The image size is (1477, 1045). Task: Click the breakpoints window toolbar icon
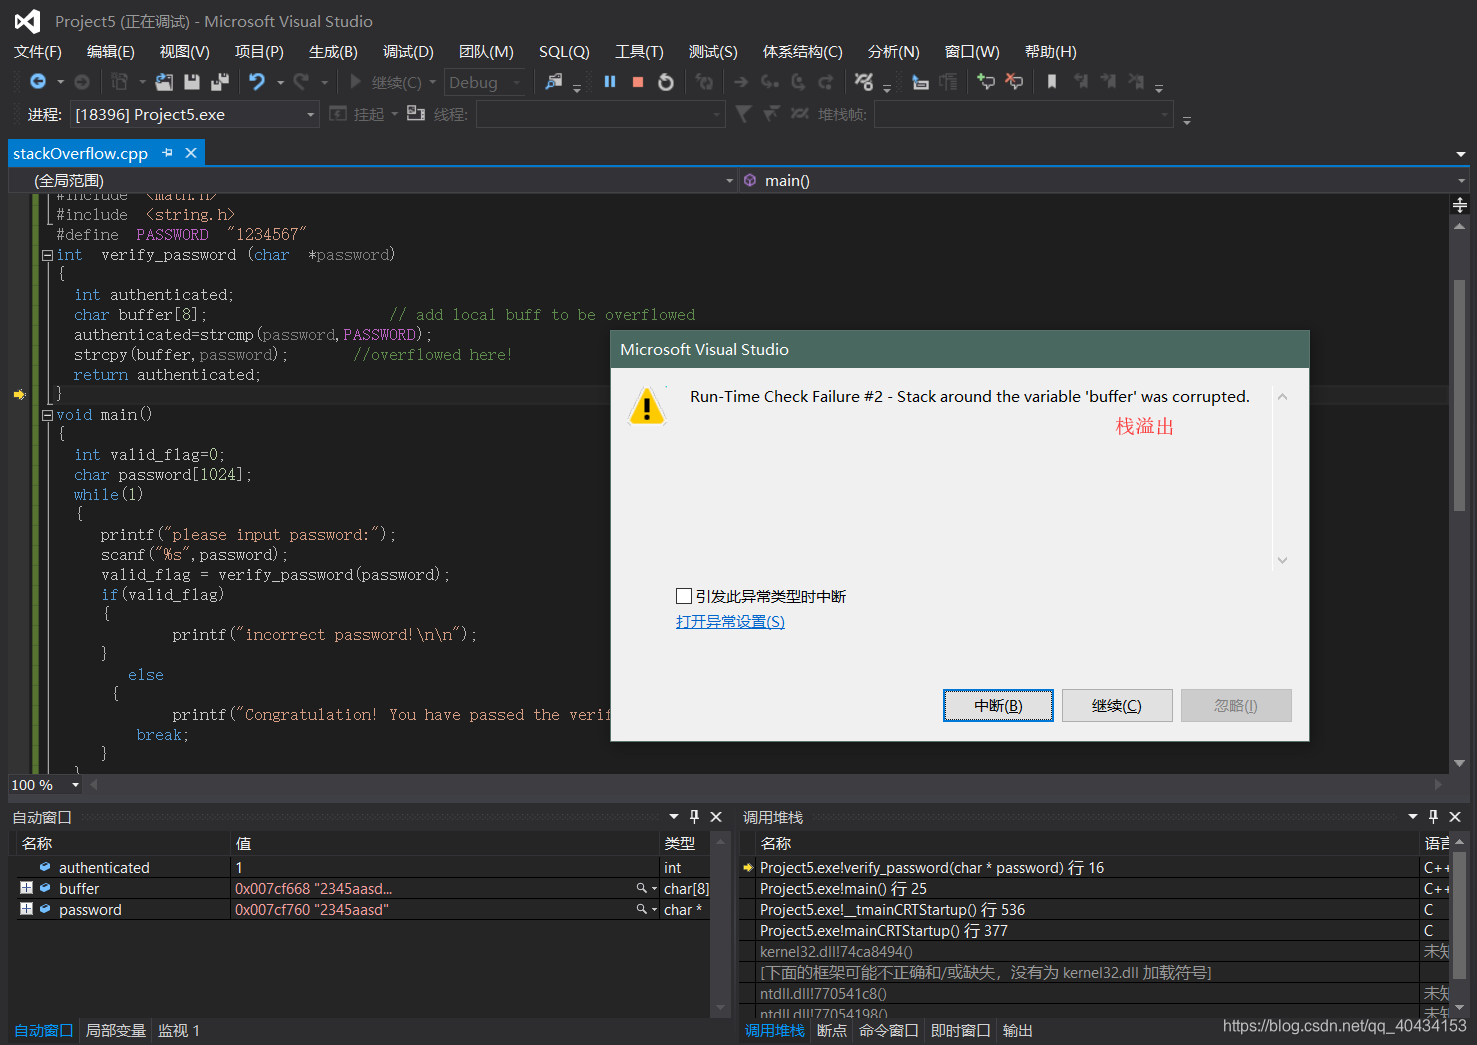[x=864, y=82]
